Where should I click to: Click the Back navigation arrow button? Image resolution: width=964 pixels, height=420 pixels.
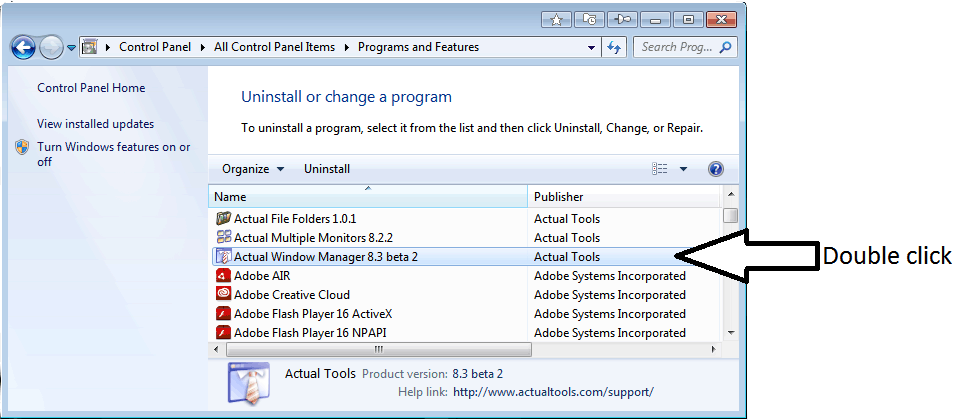coord(23,47)
